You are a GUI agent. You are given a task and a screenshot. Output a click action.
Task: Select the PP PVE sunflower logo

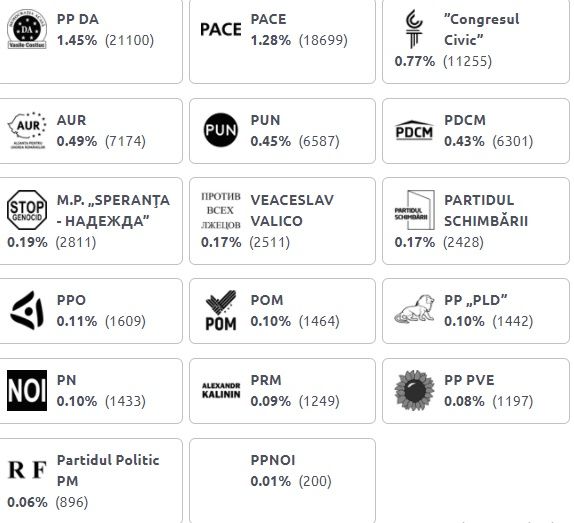coord(414,390)
